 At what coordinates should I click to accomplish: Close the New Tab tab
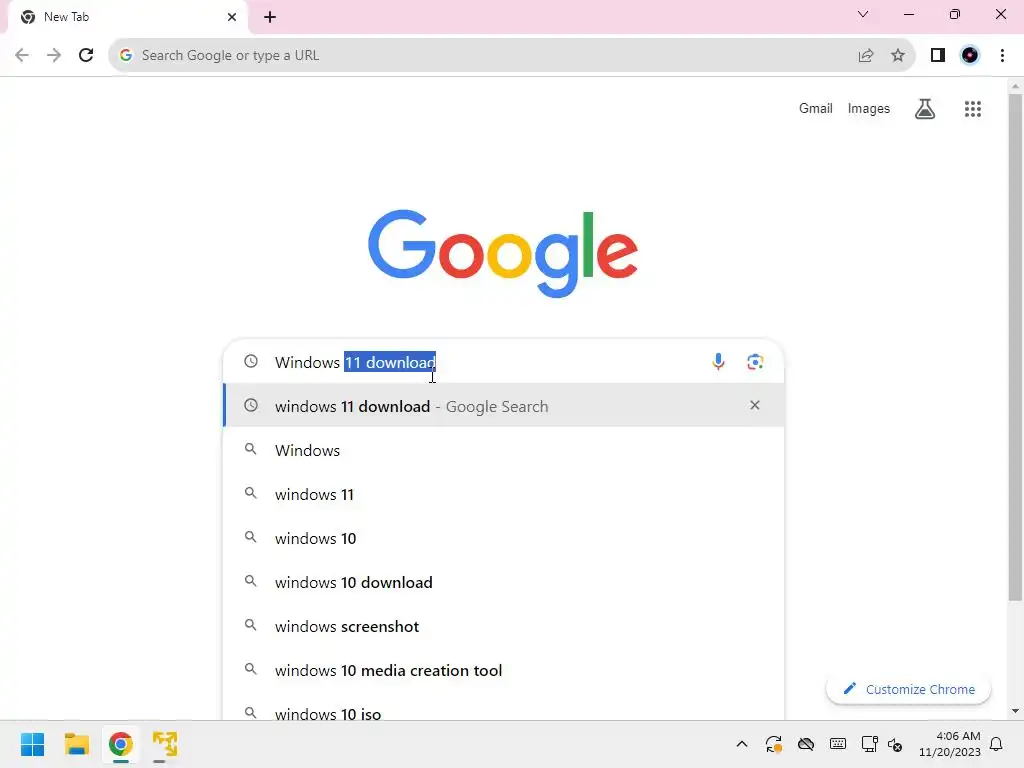(x=232, y=17)
